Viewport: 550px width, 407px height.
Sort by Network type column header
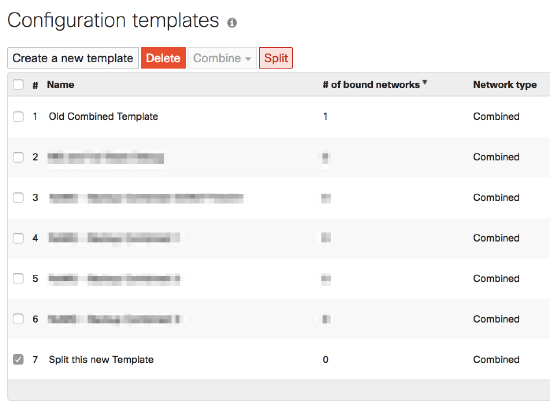coord(505,85)
